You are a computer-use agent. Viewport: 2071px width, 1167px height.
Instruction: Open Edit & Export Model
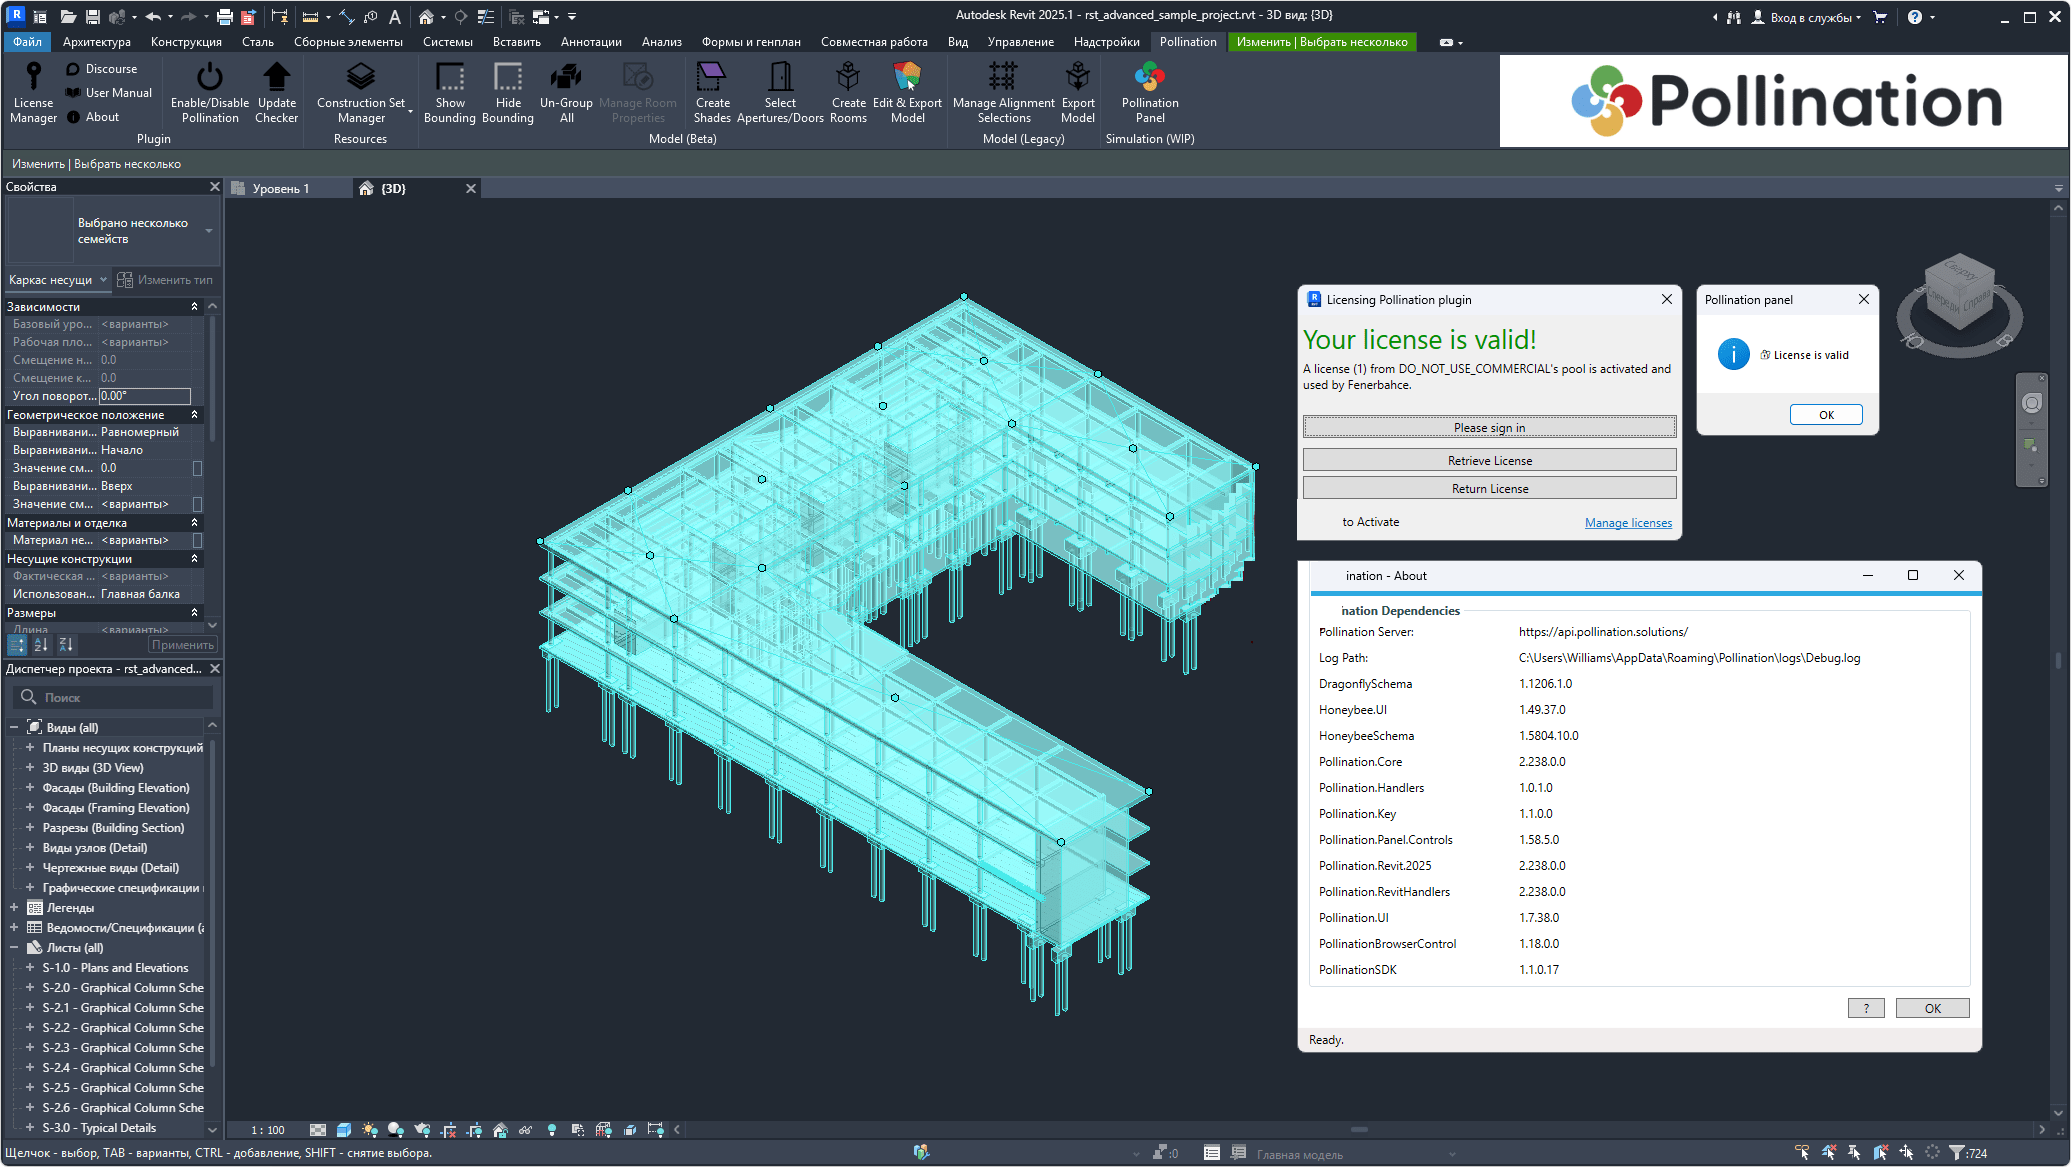[x=907, y=92]
